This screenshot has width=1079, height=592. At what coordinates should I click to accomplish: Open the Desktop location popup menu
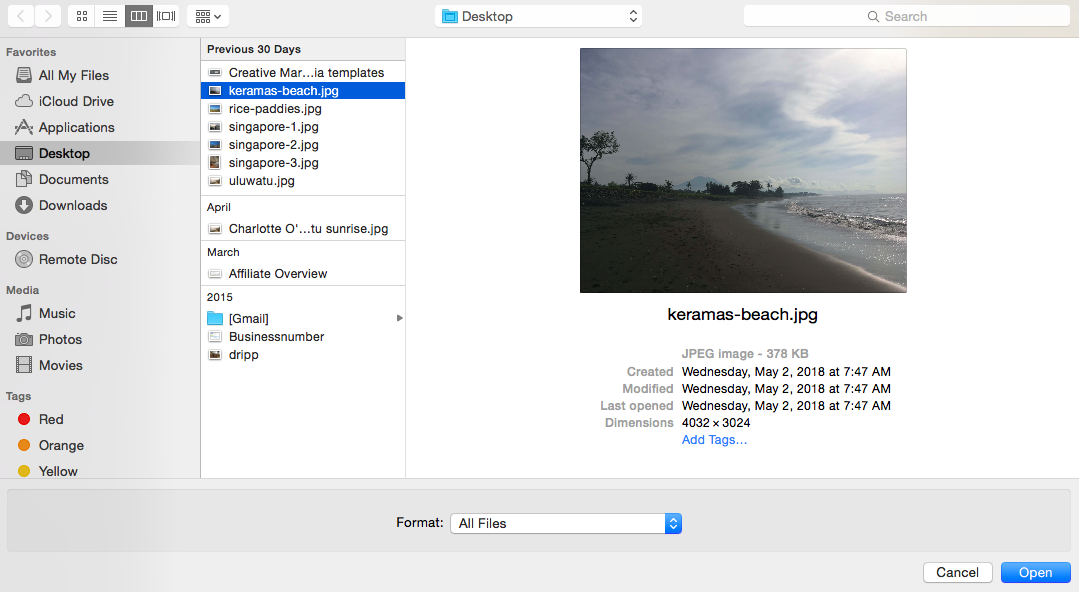(x=539, y=16)
